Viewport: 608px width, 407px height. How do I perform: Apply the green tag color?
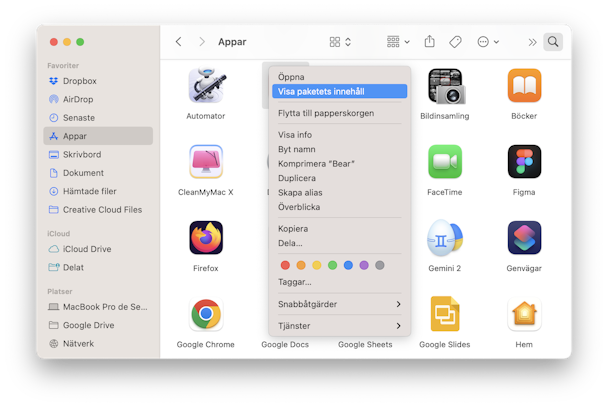pos(332,265)
